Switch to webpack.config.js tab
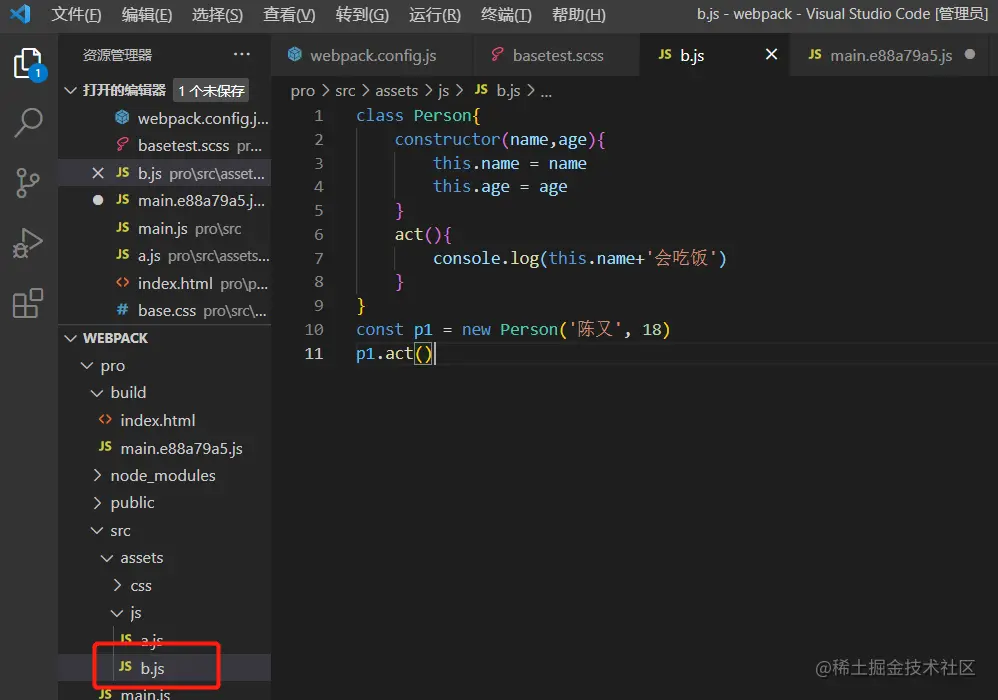 click(372, 55)
